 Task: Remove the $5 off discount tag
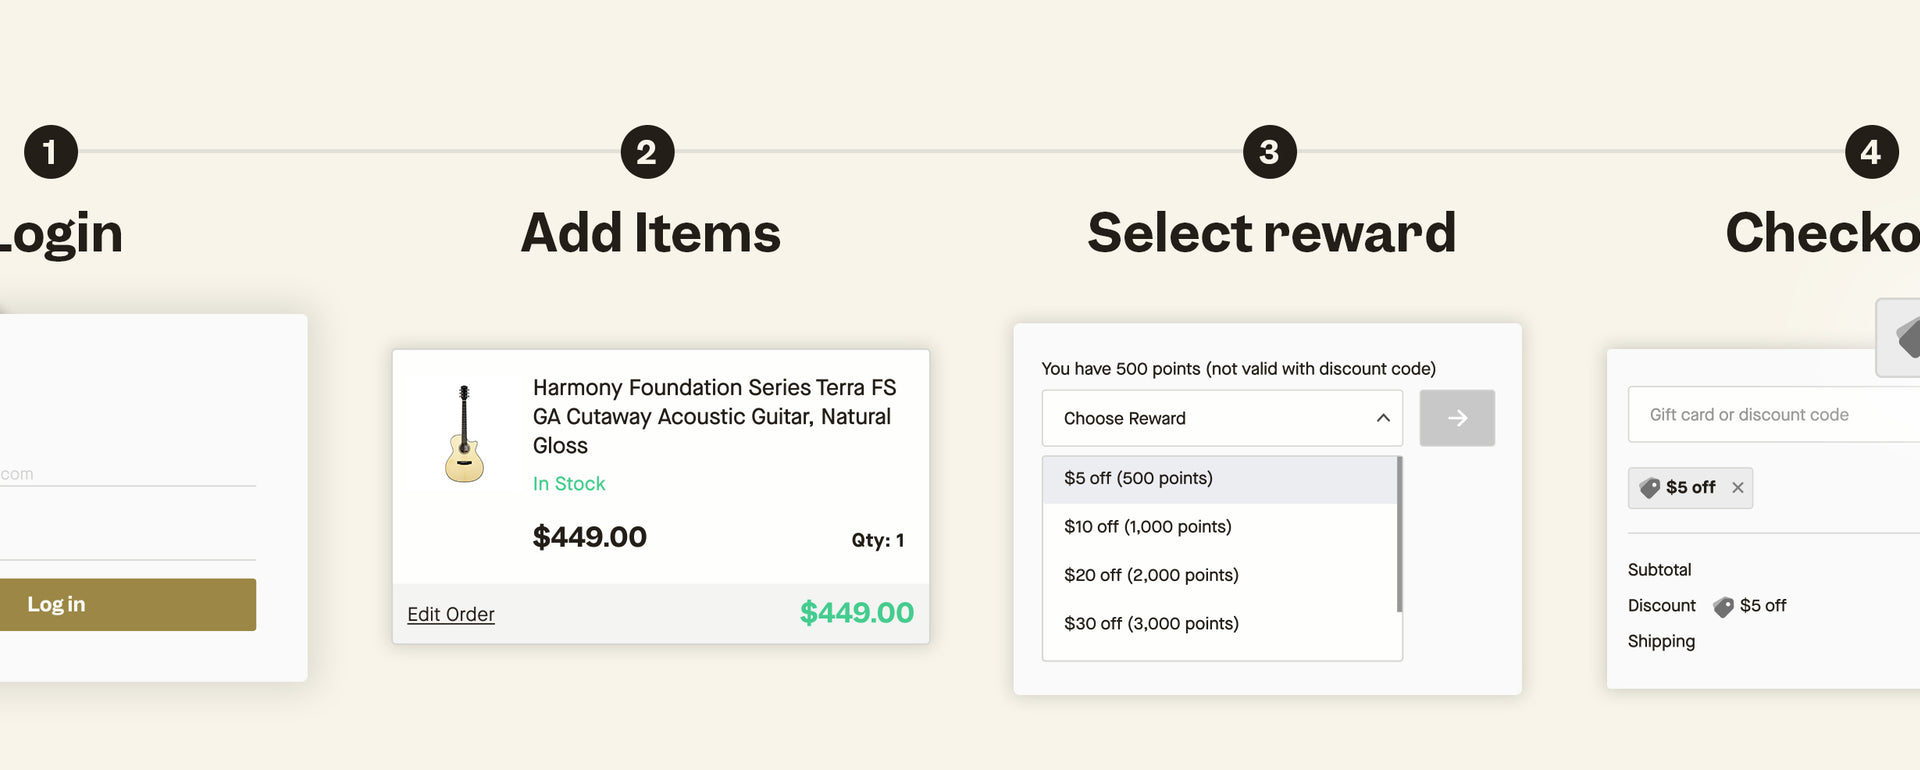click(x=1738, y=488)
